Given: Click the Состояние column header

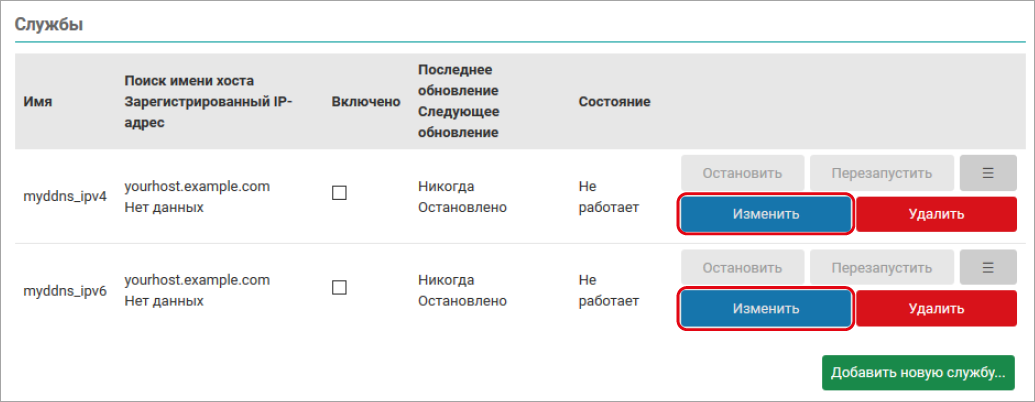Looking at the screenshot, I should 614,102.
